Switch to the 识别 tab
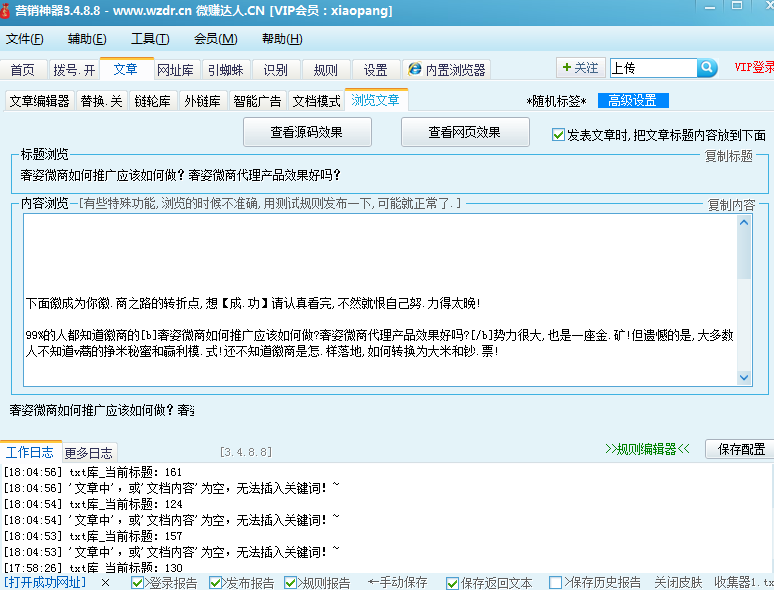This screenshot has height=590, width=774. 275,70
